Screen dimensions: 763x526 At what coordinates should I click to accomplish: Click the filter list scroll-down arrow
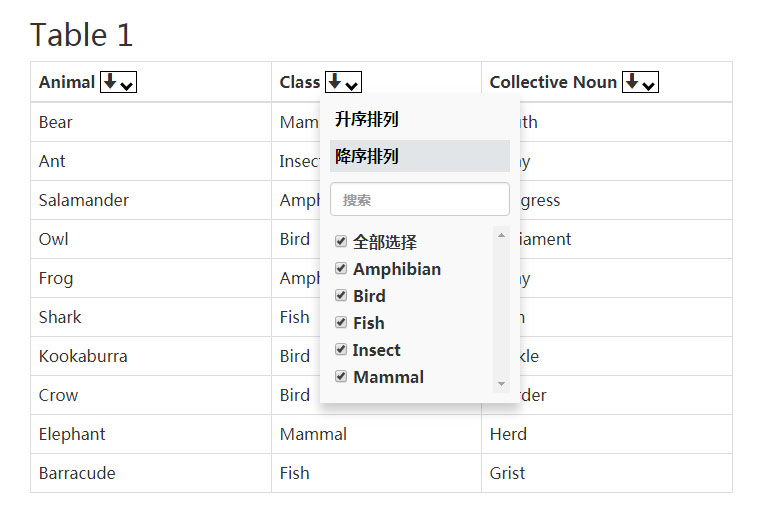(x=502, y=384)
